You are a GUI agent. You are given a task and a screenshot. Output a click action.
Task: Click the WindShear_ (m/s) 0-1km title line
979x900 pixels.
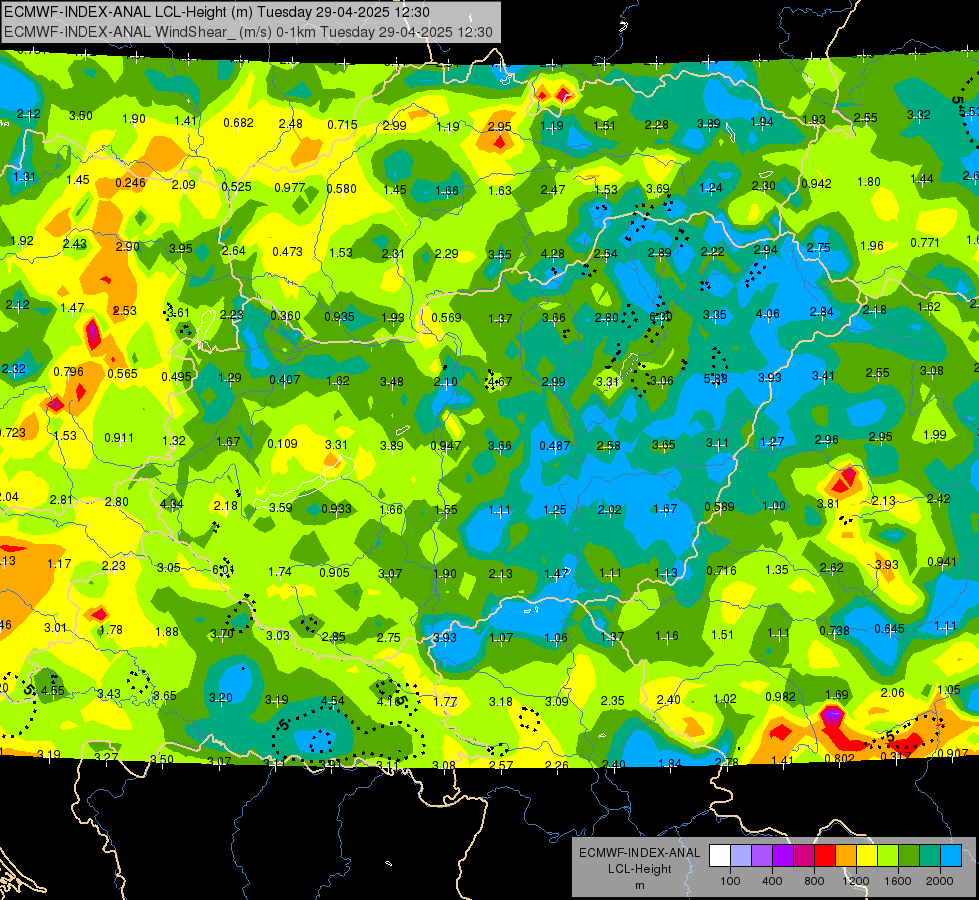[248, 32]
